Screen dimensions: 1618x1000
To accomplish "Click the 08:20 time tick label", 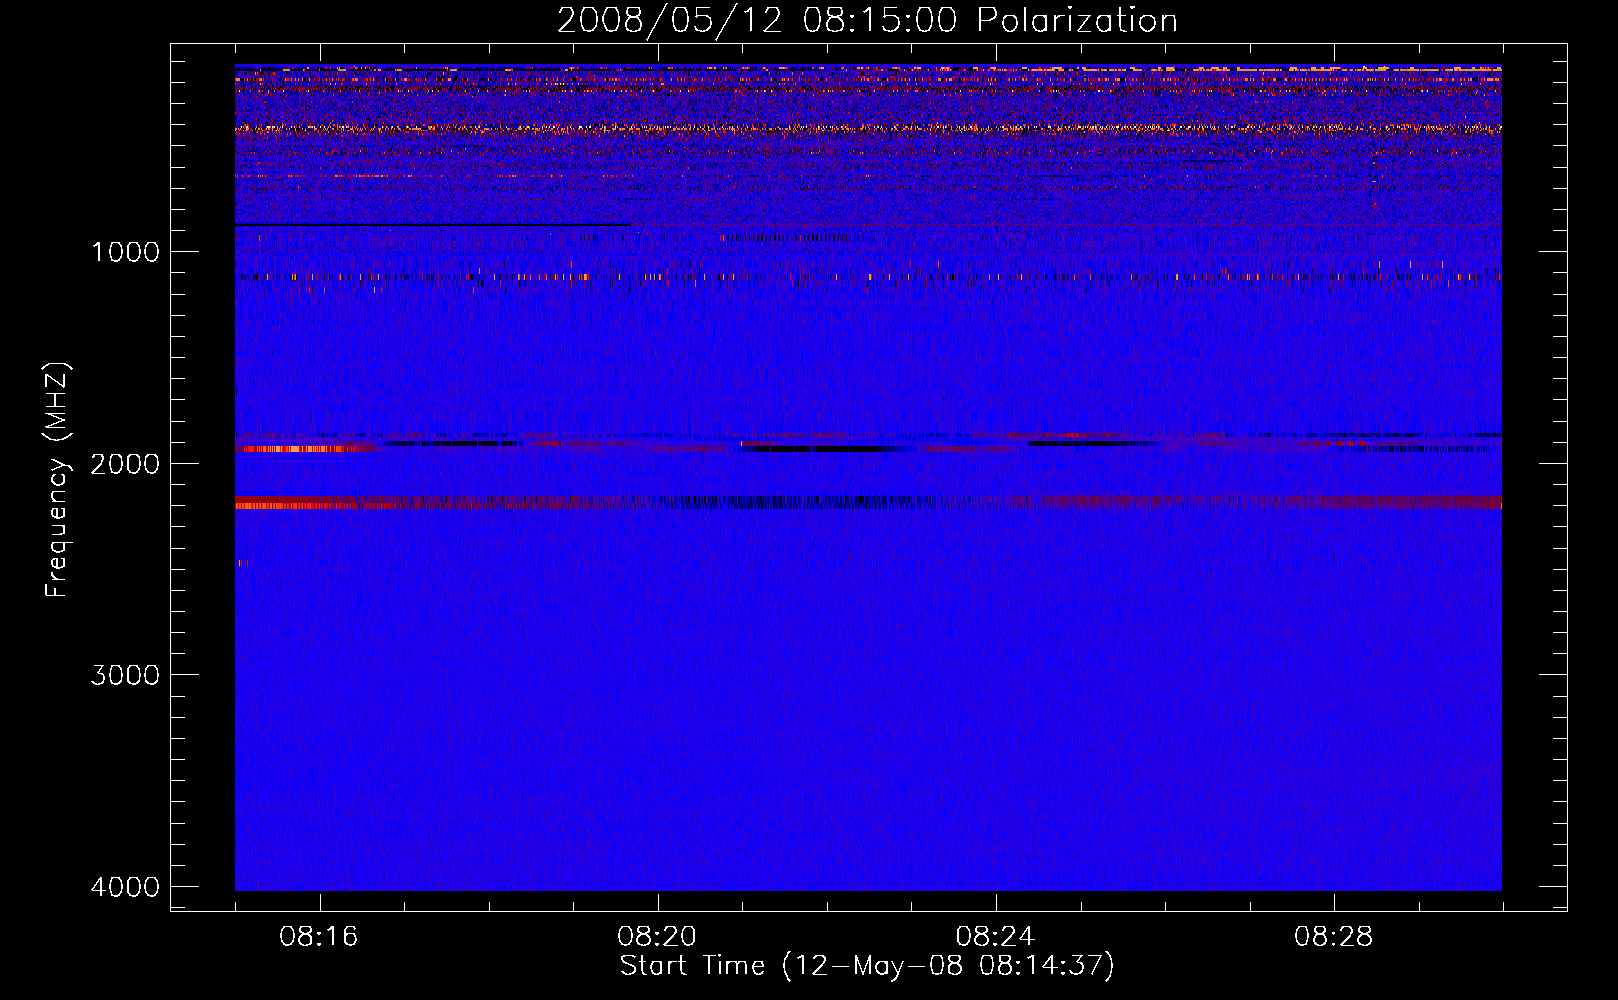I will (x=657, y=937).
